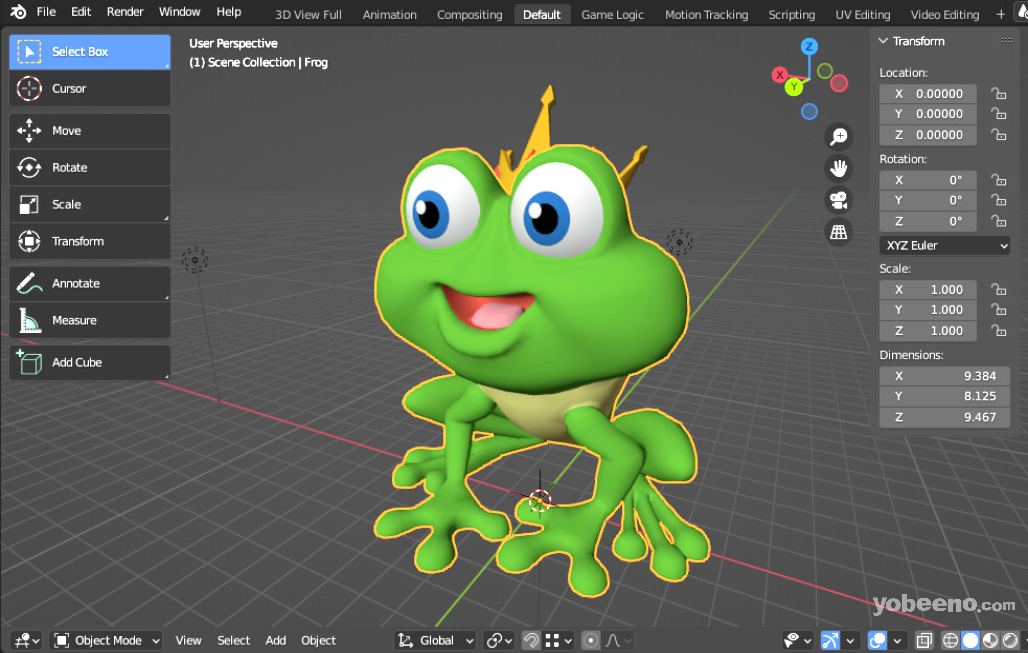Click the Location X value field
Image resolution: width=1028 pixels, height=653 pixels.
(928, 94)
